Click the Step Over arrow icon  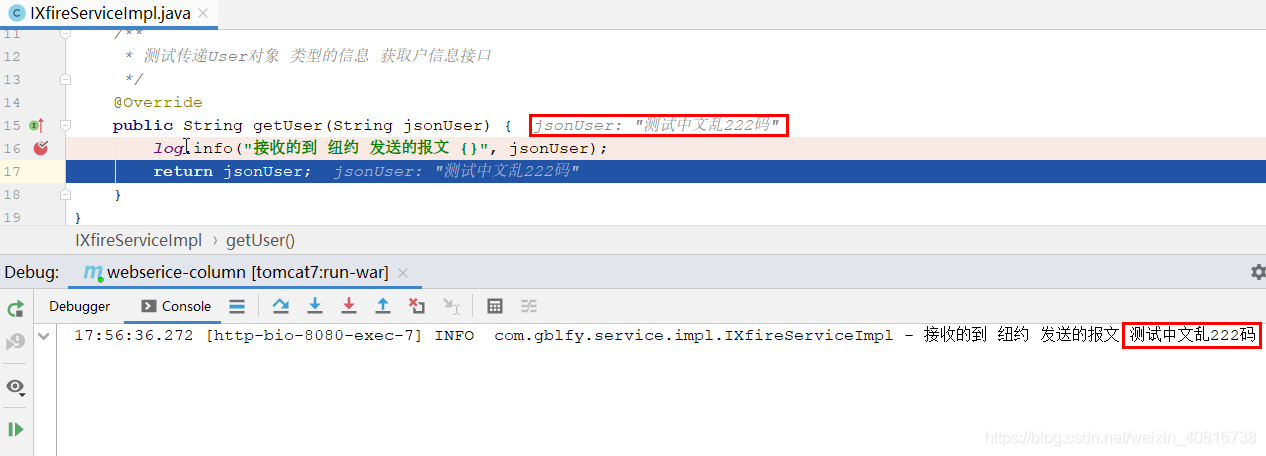tap(281, 305)
